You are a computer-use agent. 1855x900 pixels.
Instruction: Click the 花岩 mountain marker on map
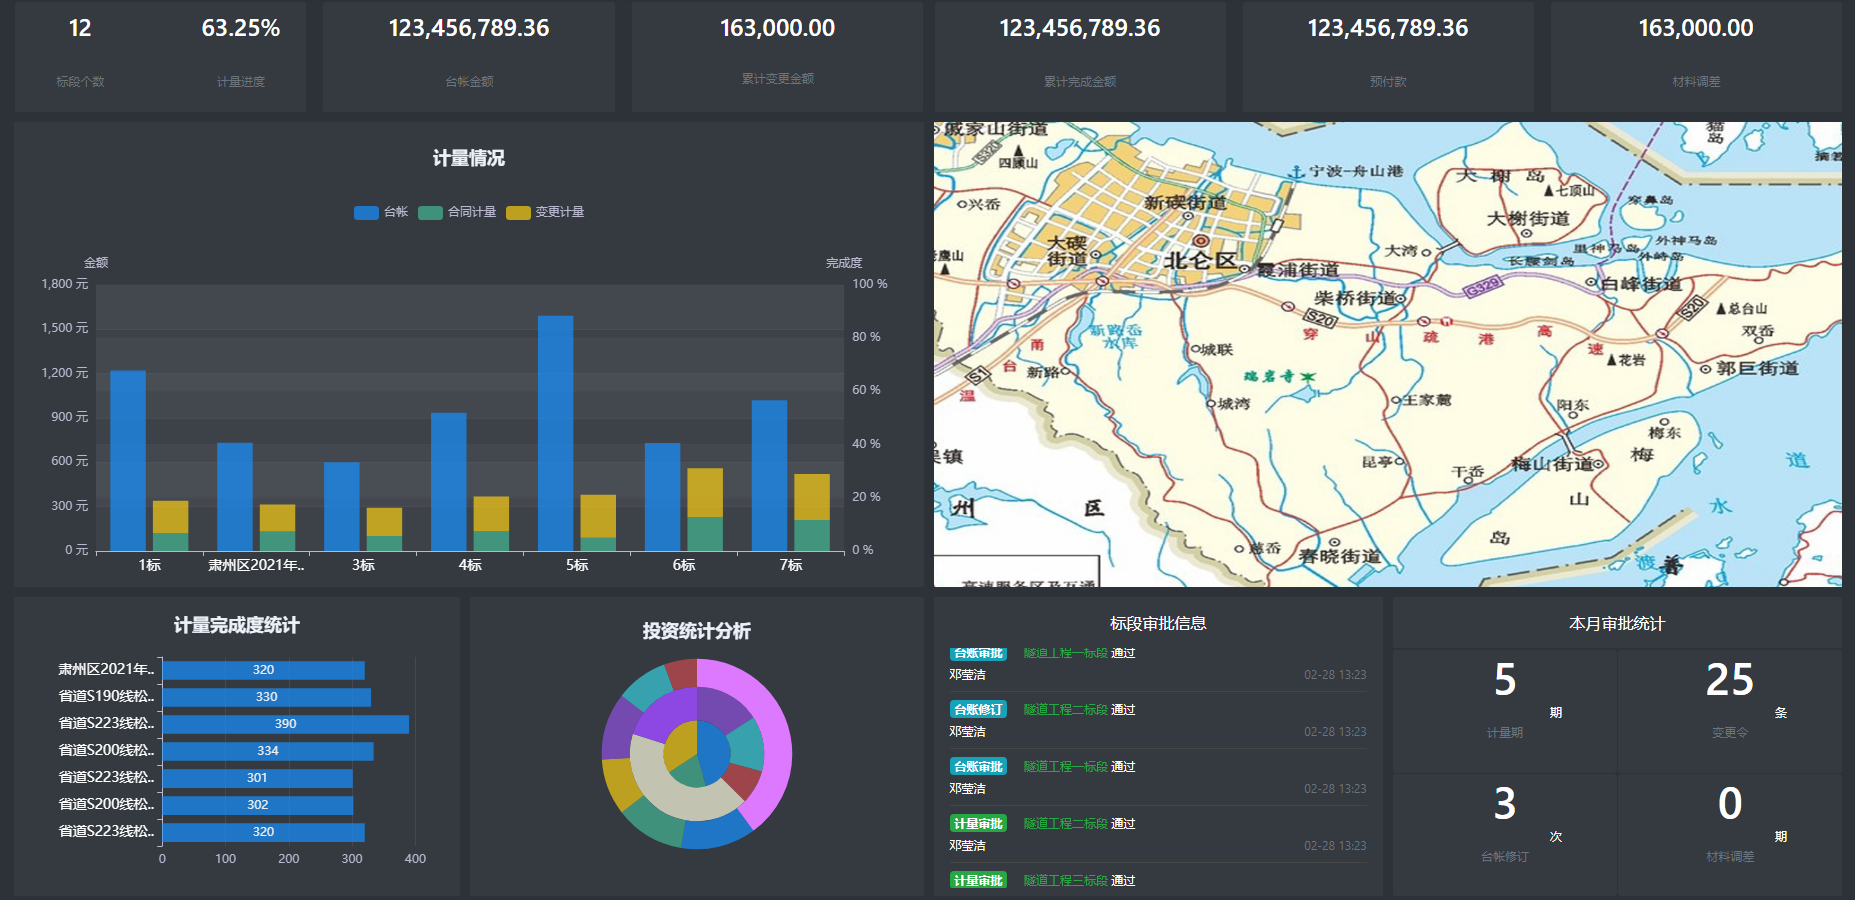(1612, 360)
